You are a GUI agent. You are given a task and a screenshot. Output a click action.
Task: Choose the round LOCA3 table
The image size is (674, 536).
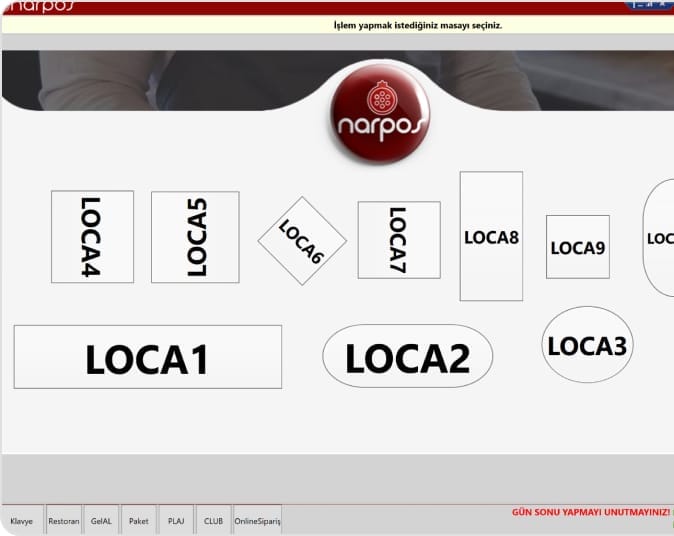coord(587,345)
